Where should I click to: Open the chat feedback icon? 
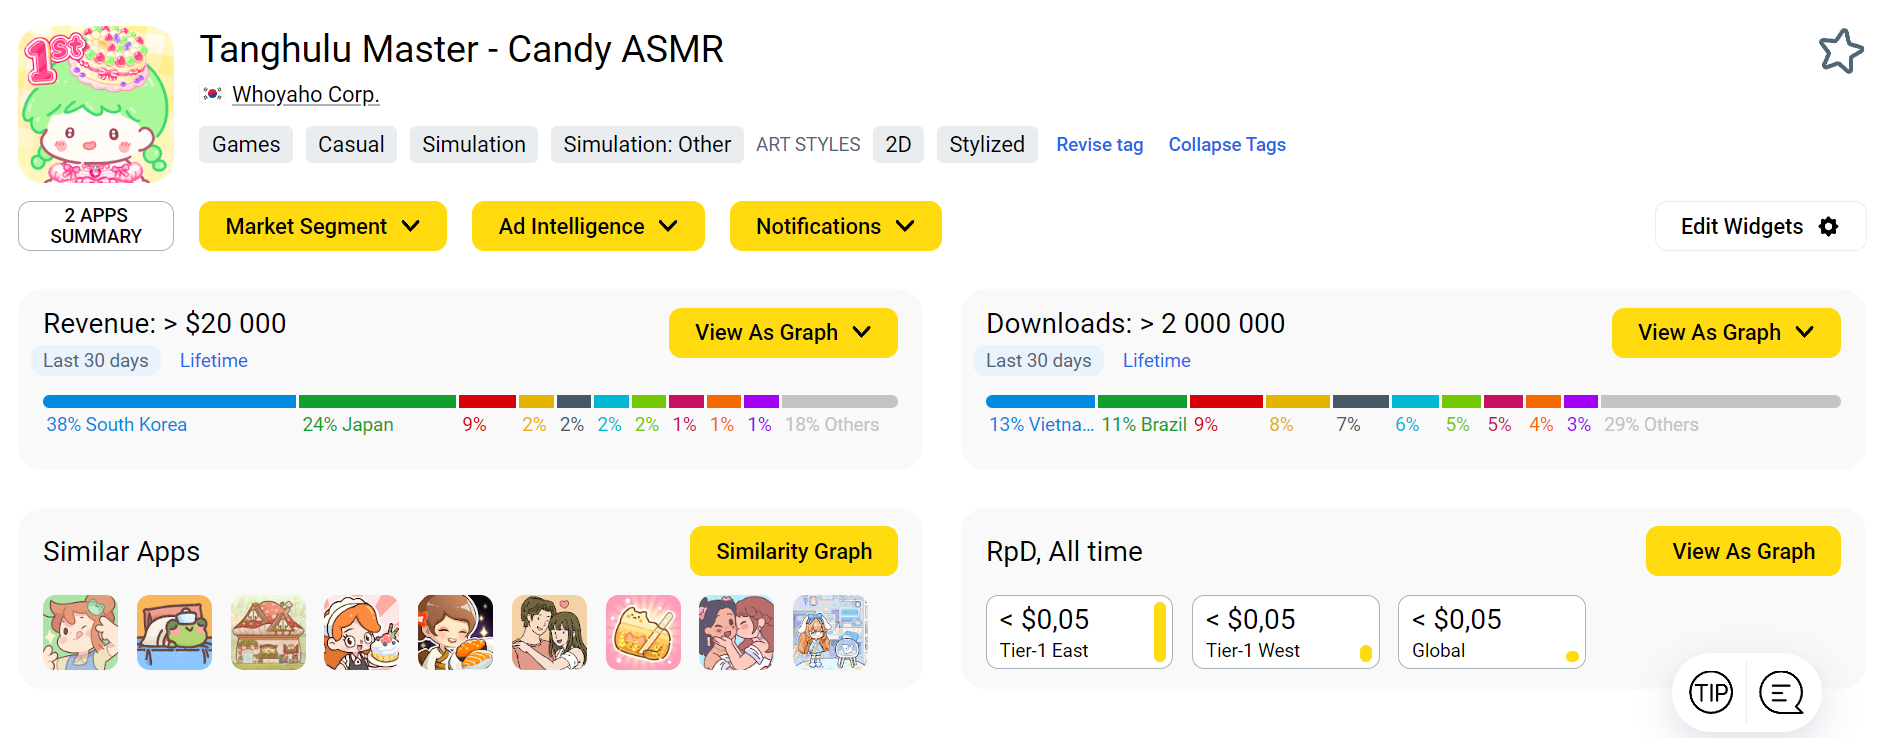(1780, 692)
